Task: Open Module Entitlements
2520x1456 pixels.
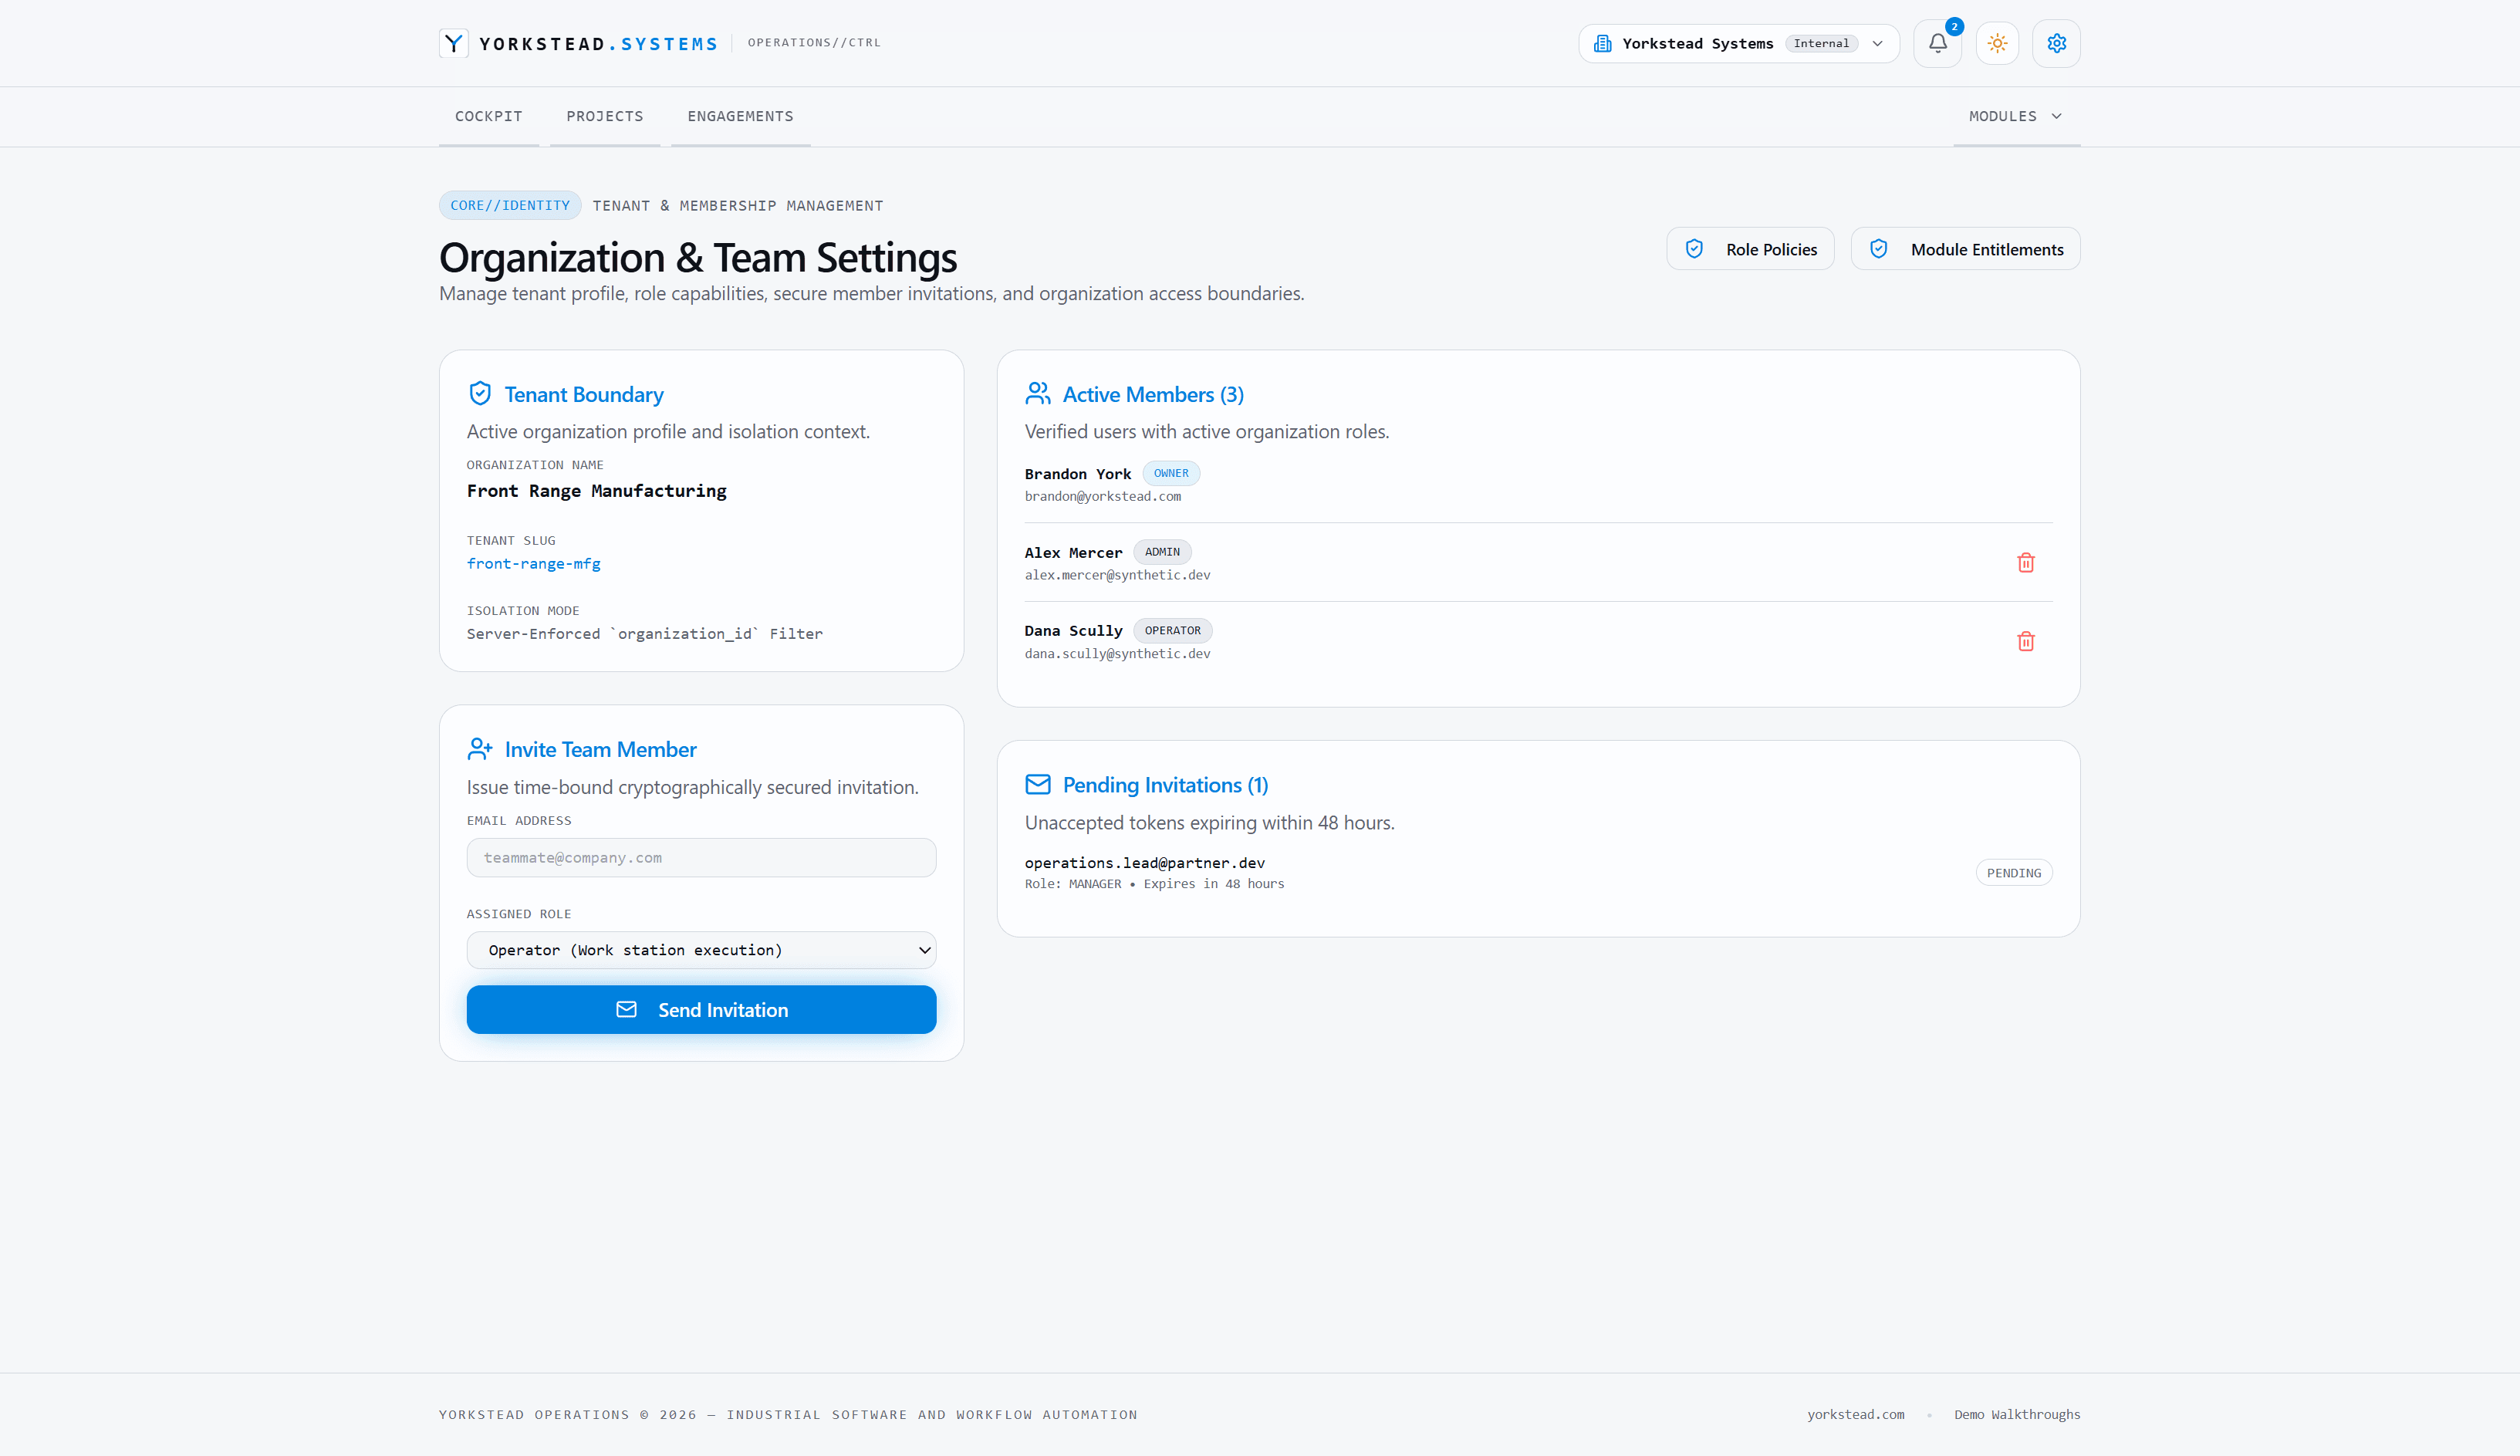Action: coord(1965,249)
